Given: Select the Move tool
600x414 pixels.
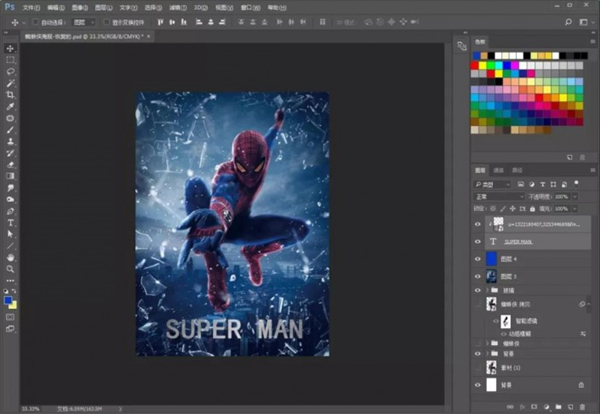Looking at the screenshot, I should (x=11, y=48).
